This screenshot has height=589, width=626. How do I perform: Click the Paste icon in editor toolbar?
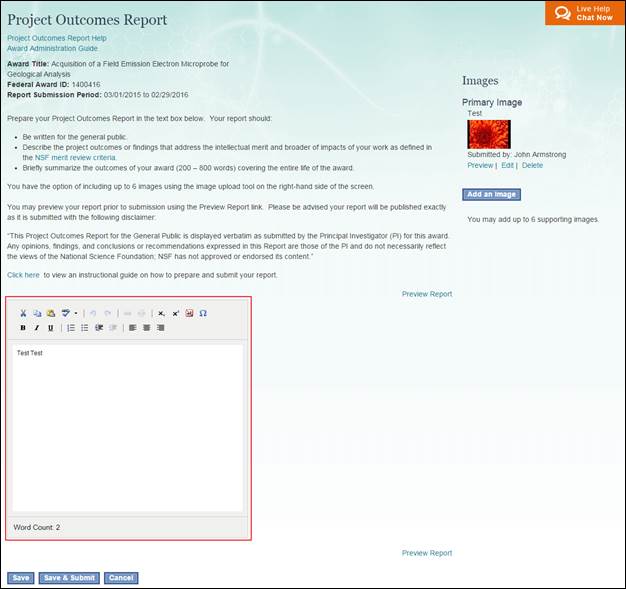pyautogui.click(x=50, y=313)
